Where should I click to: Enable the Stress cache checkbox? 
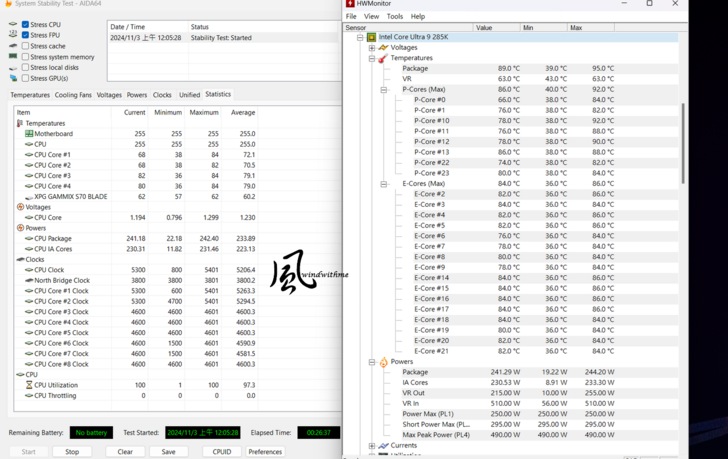(25, 46)
